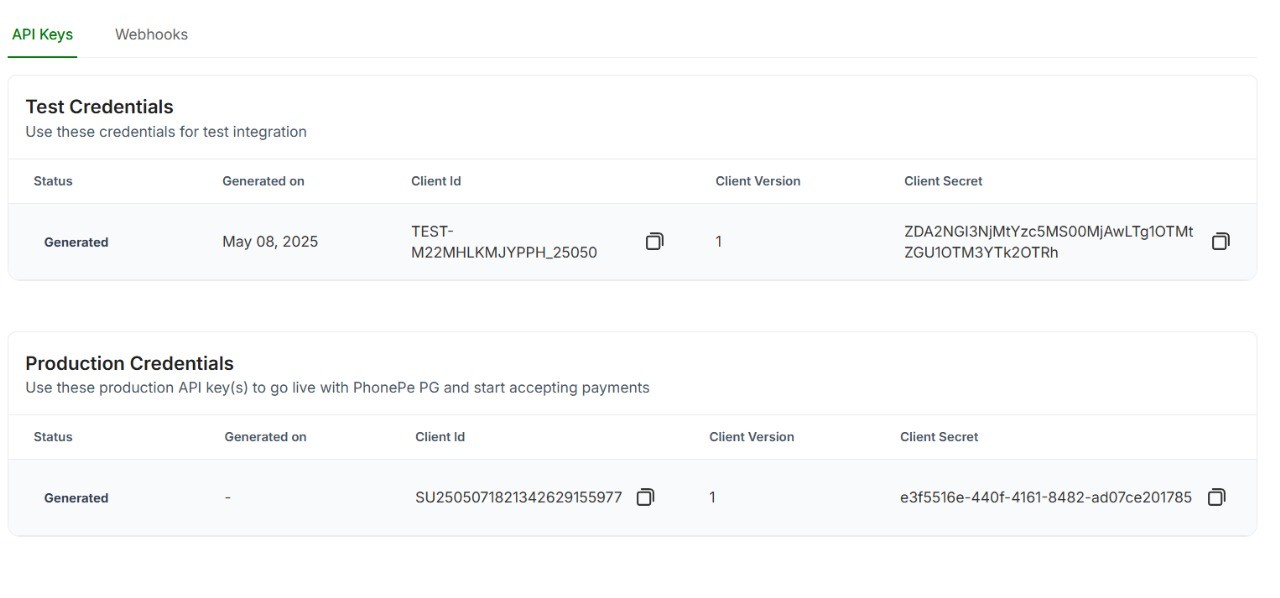Click the production secret starting with e3f5516e
The width and height of the screenshot is (1280, 598).
pos(1045,497)
